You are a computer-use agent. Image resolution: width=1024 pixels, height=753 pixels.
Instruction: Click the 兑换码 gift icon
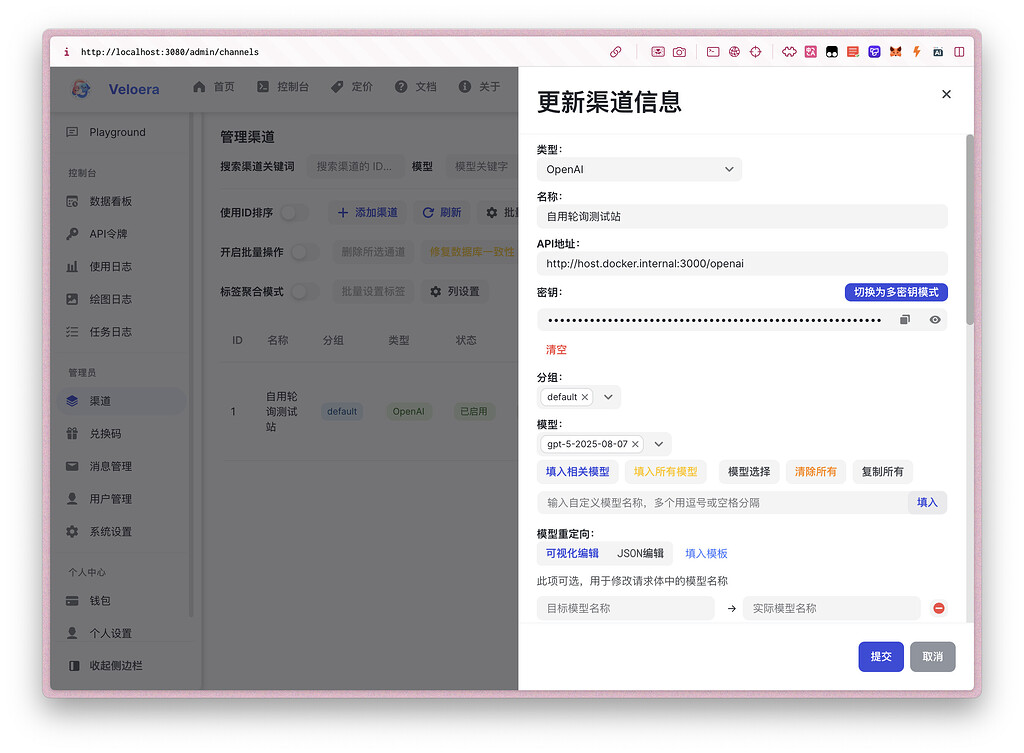tap(72, 434)
